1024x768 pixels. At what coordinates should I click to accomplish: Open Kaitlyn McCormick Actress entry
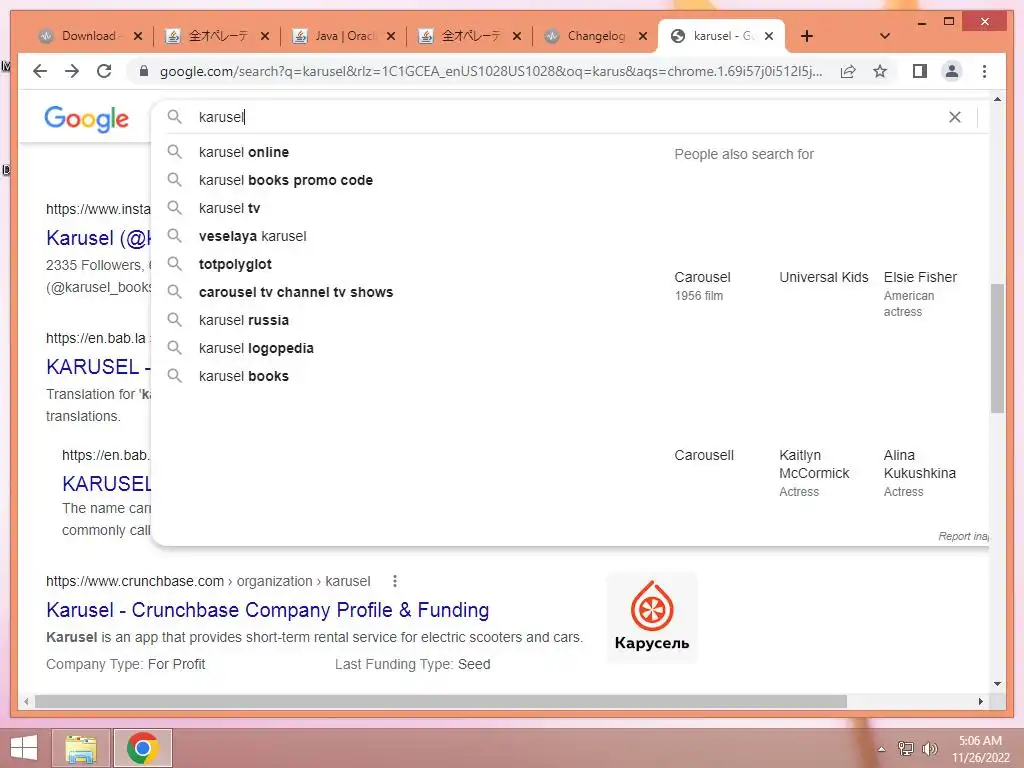(x=814, y=473)
